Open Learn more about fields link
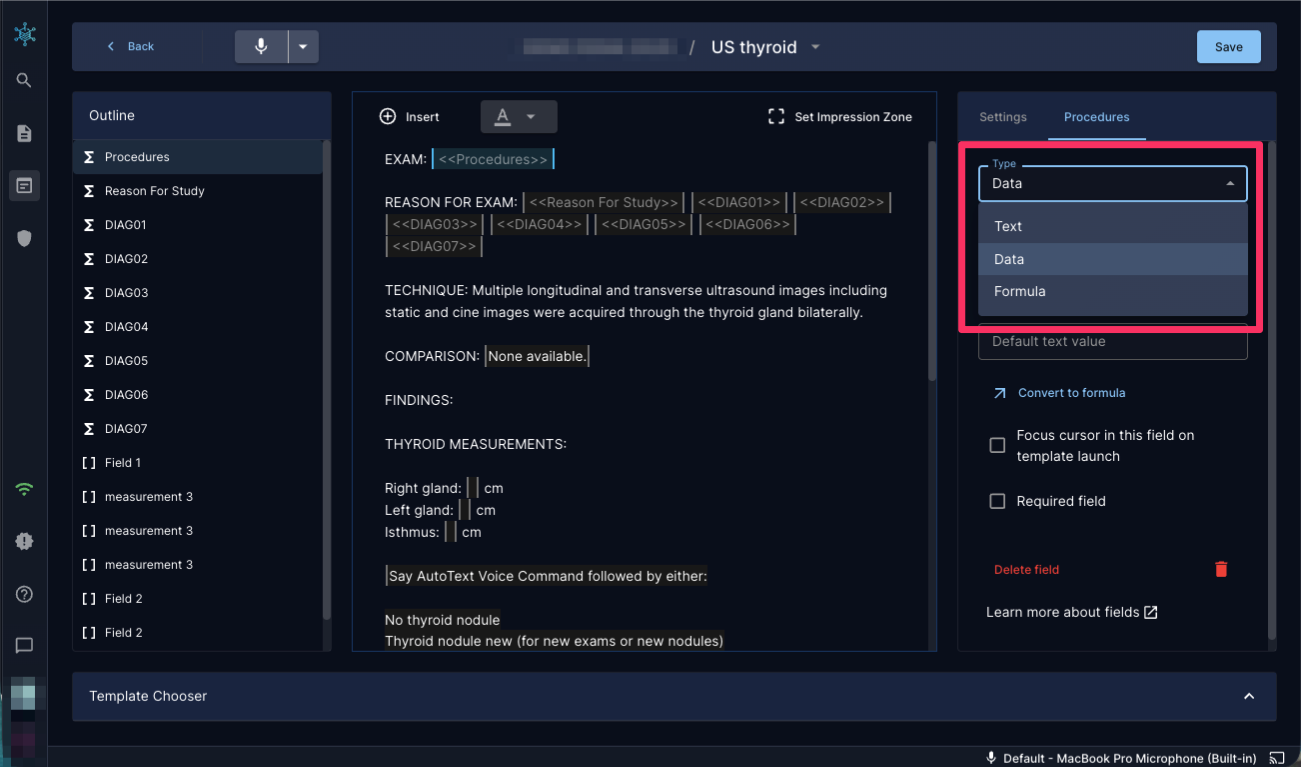Viewport: 1301px width, 767px height. (x=1072, y=612)
